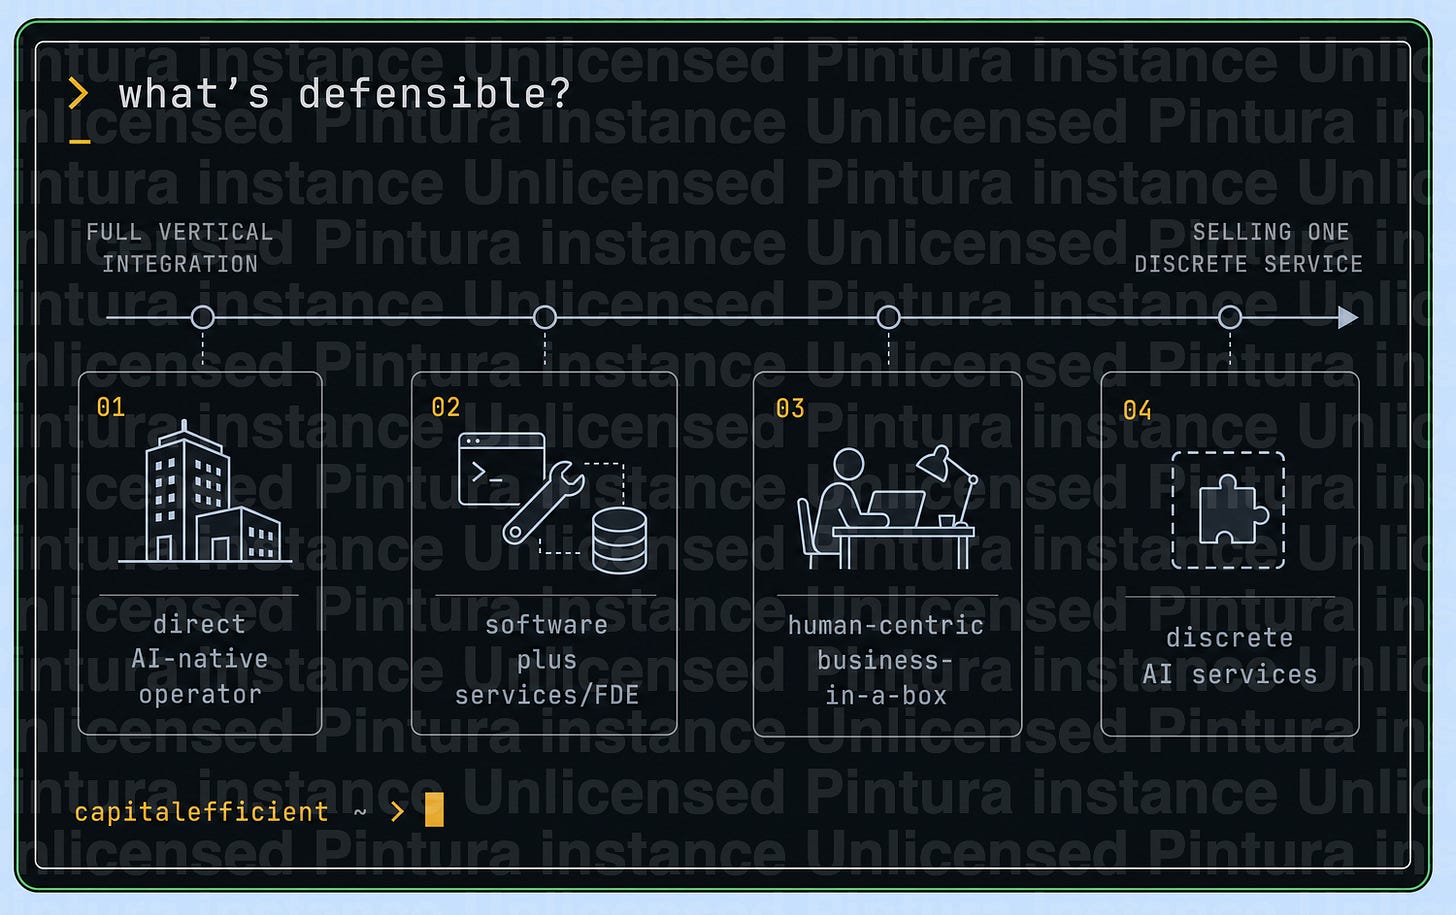This screenshot has height=915, width=1456.
Task: Click the yellow '01' number
Action: pyautogui.click(x=111, y=407)
